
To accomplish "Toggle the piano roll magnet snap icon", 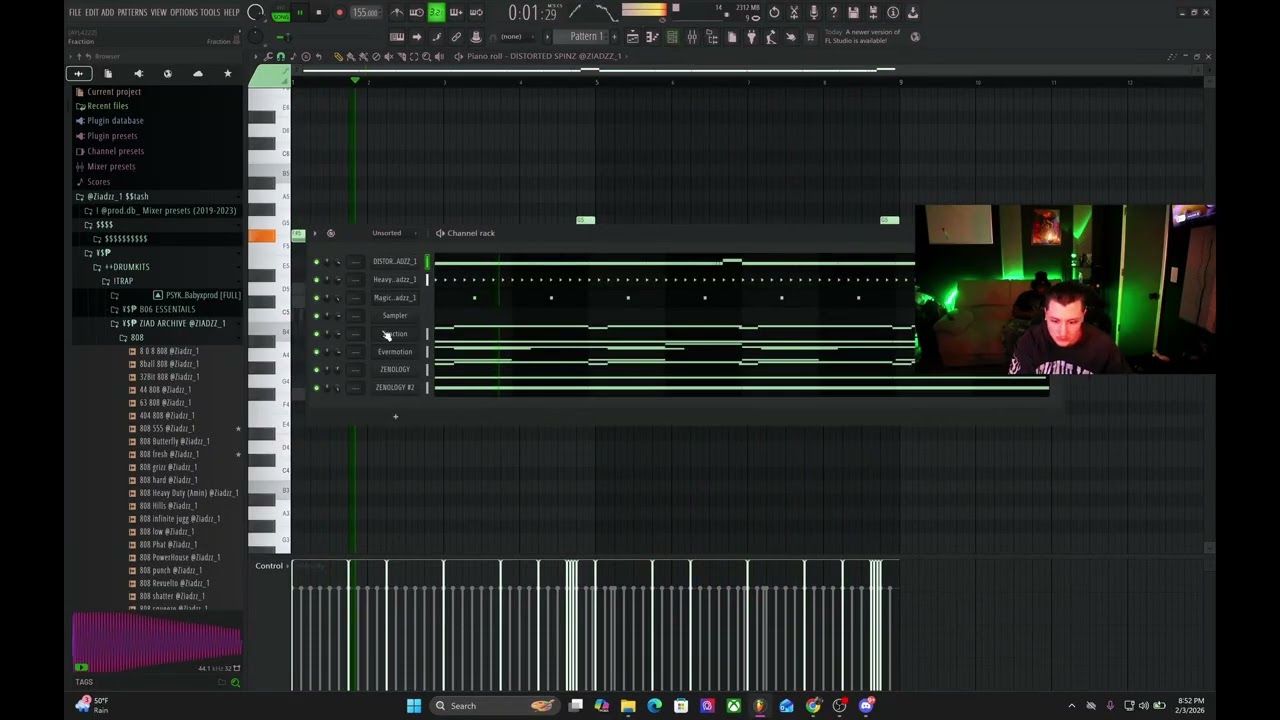I will pyautogui.click(x=280, y=56).
